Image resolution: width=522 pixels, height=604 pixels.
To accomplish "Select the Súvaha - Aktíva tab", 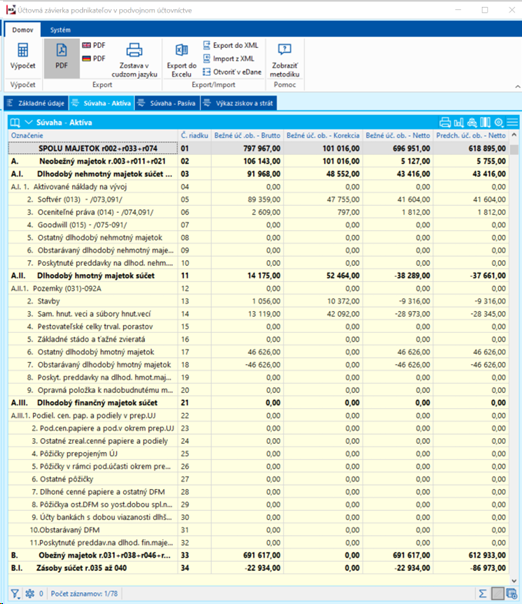I will click(x=102, y=103).
